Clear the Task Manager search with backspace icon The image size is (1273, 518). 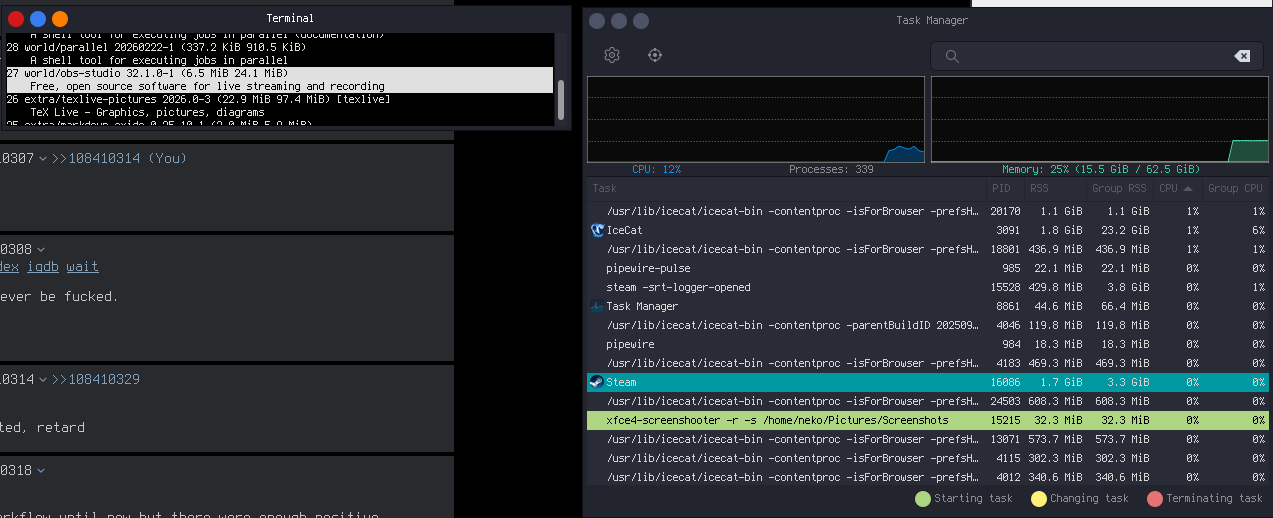click(1242, 56)
